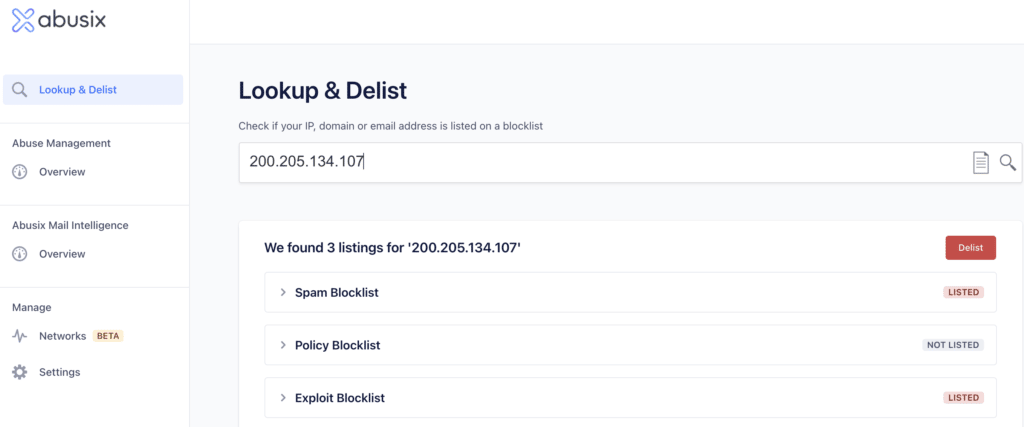Click the search magnifier in lookup box
This screenshot has height=427, width=1024.
[1008, 163]
